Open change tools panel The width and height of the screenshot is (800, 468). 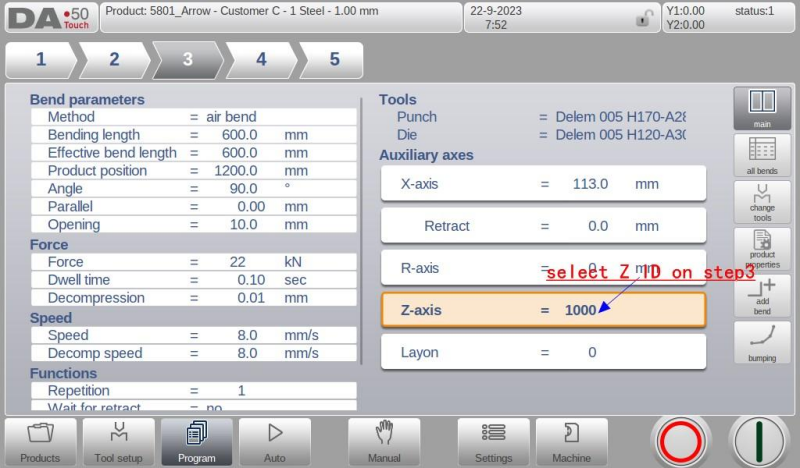click(x=762, y=201)
